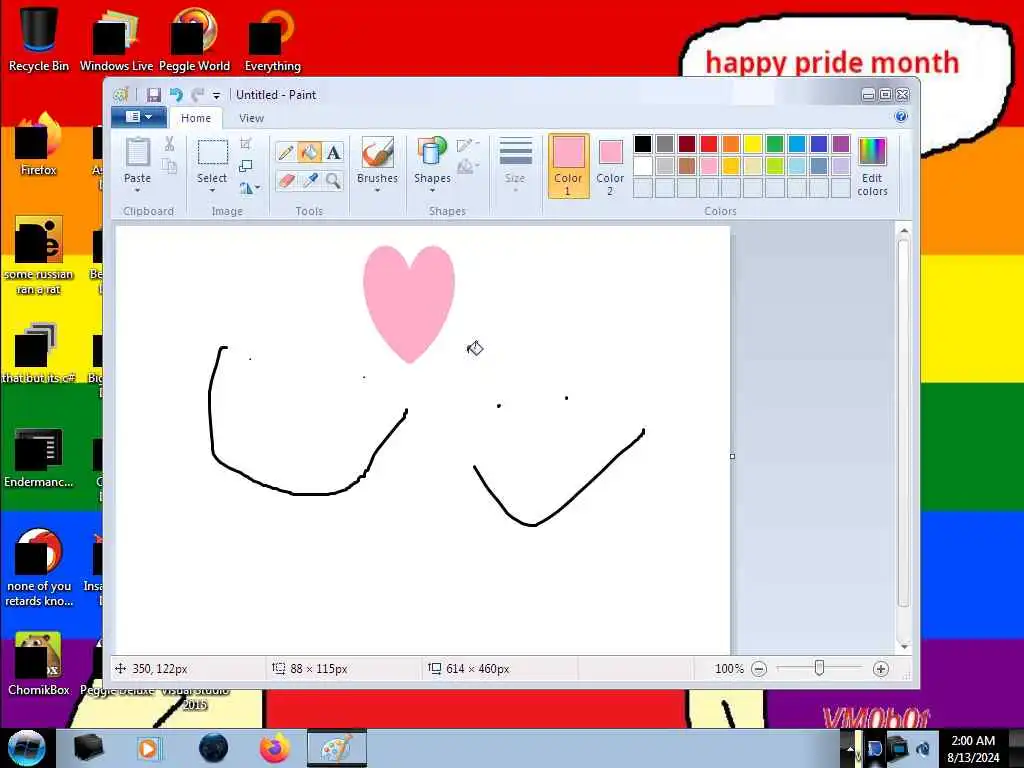1024x768 pixels.
Task: Click the vertical scrollbar down arrow
Action: pyautogui.click(x=904, y=647)
